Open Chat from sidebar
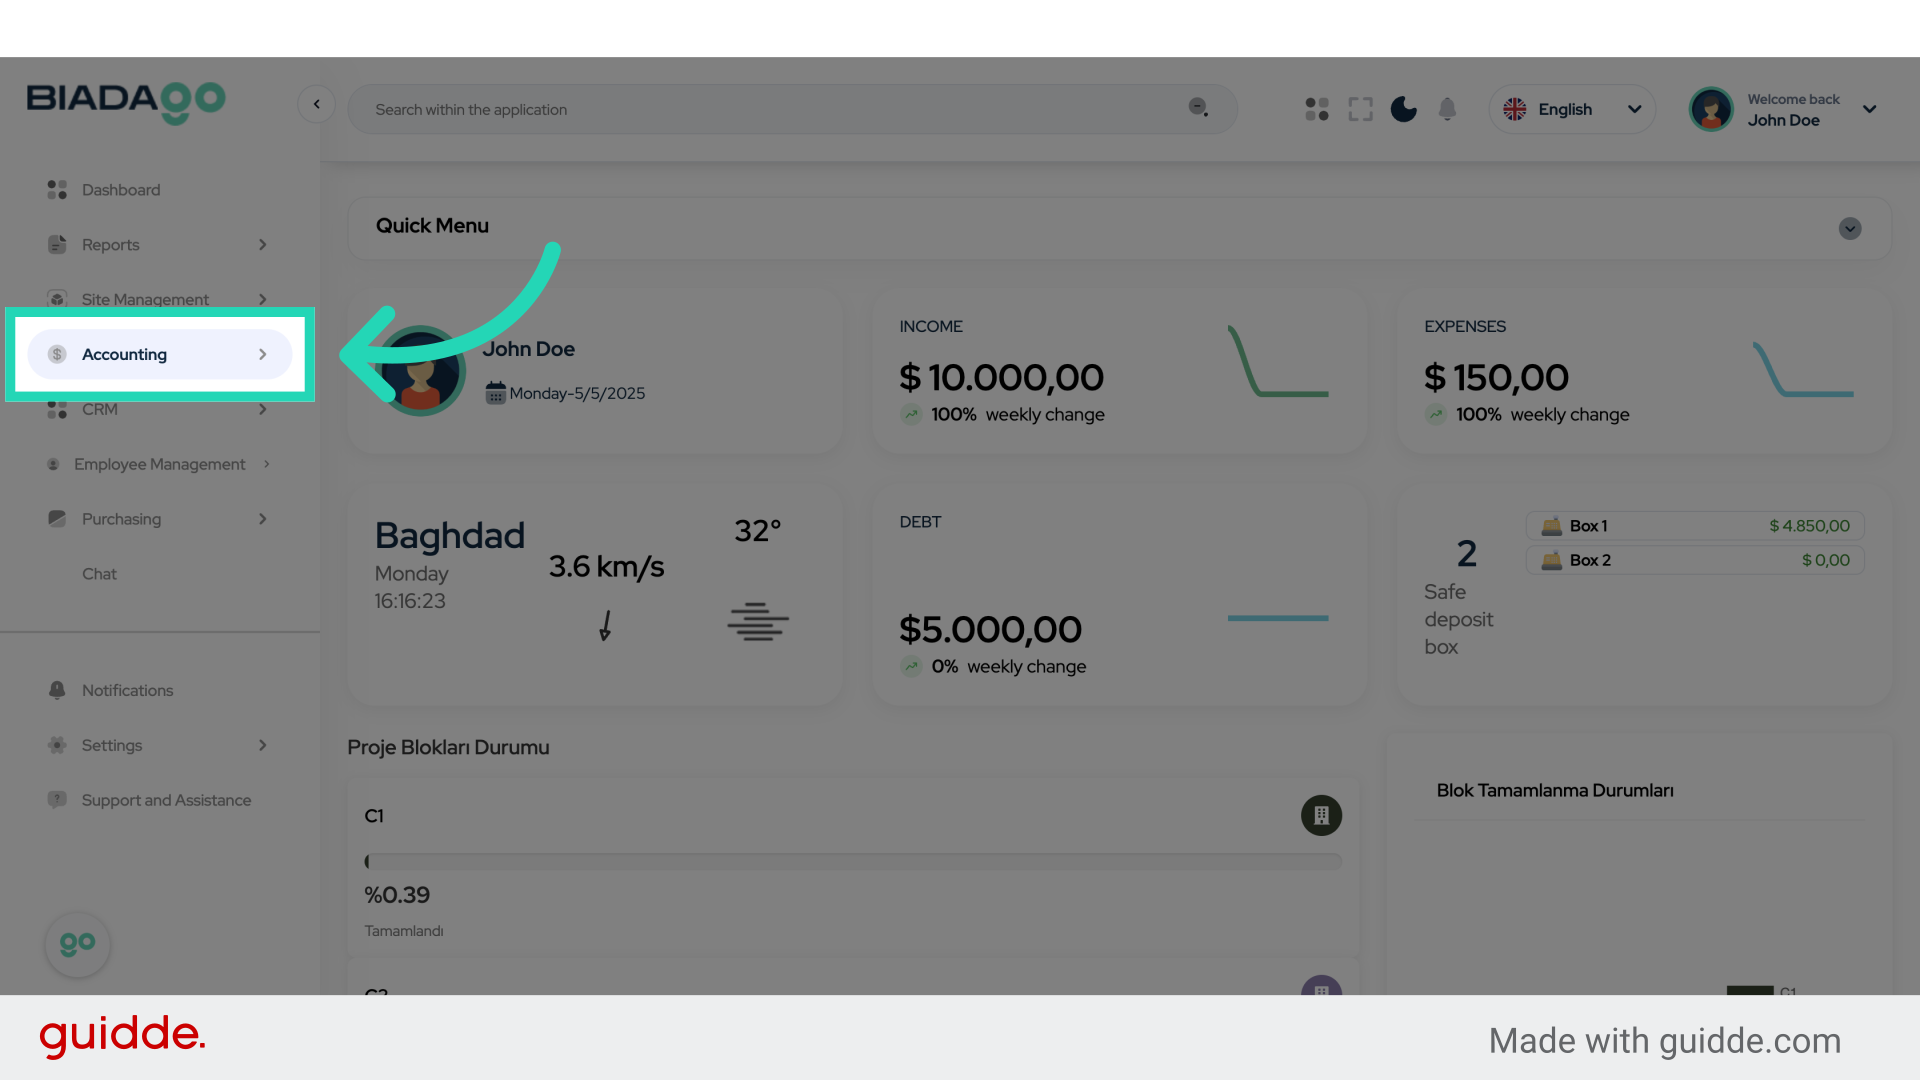The image size is (1920, 1080). click(x=99, y=574)
